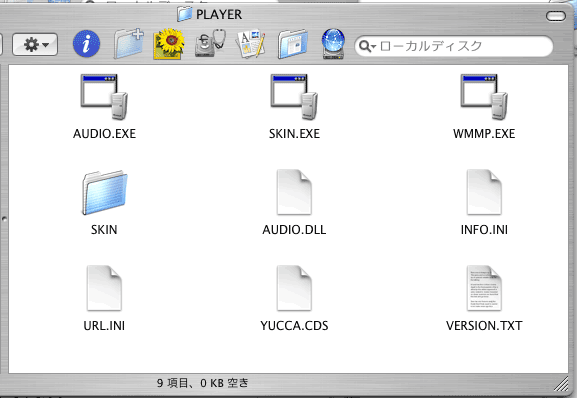Click the VERSION.TXT filename label
Image resolution: width=577 pixels, height=398 pixels.
click(x=484, y=326)
